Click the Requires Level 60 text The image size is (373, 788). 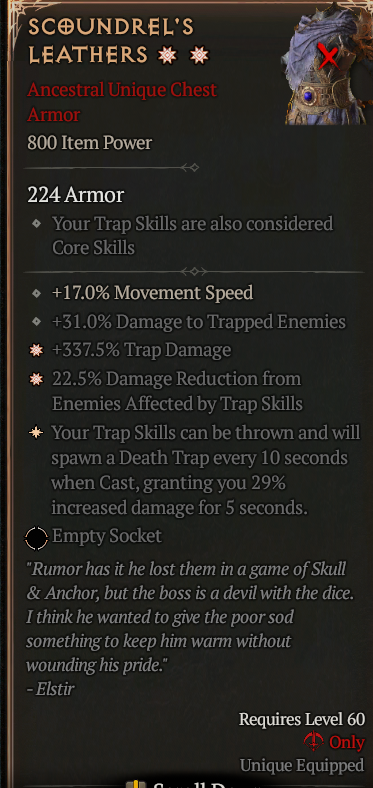pyautogui.click(x=302, y=719)
